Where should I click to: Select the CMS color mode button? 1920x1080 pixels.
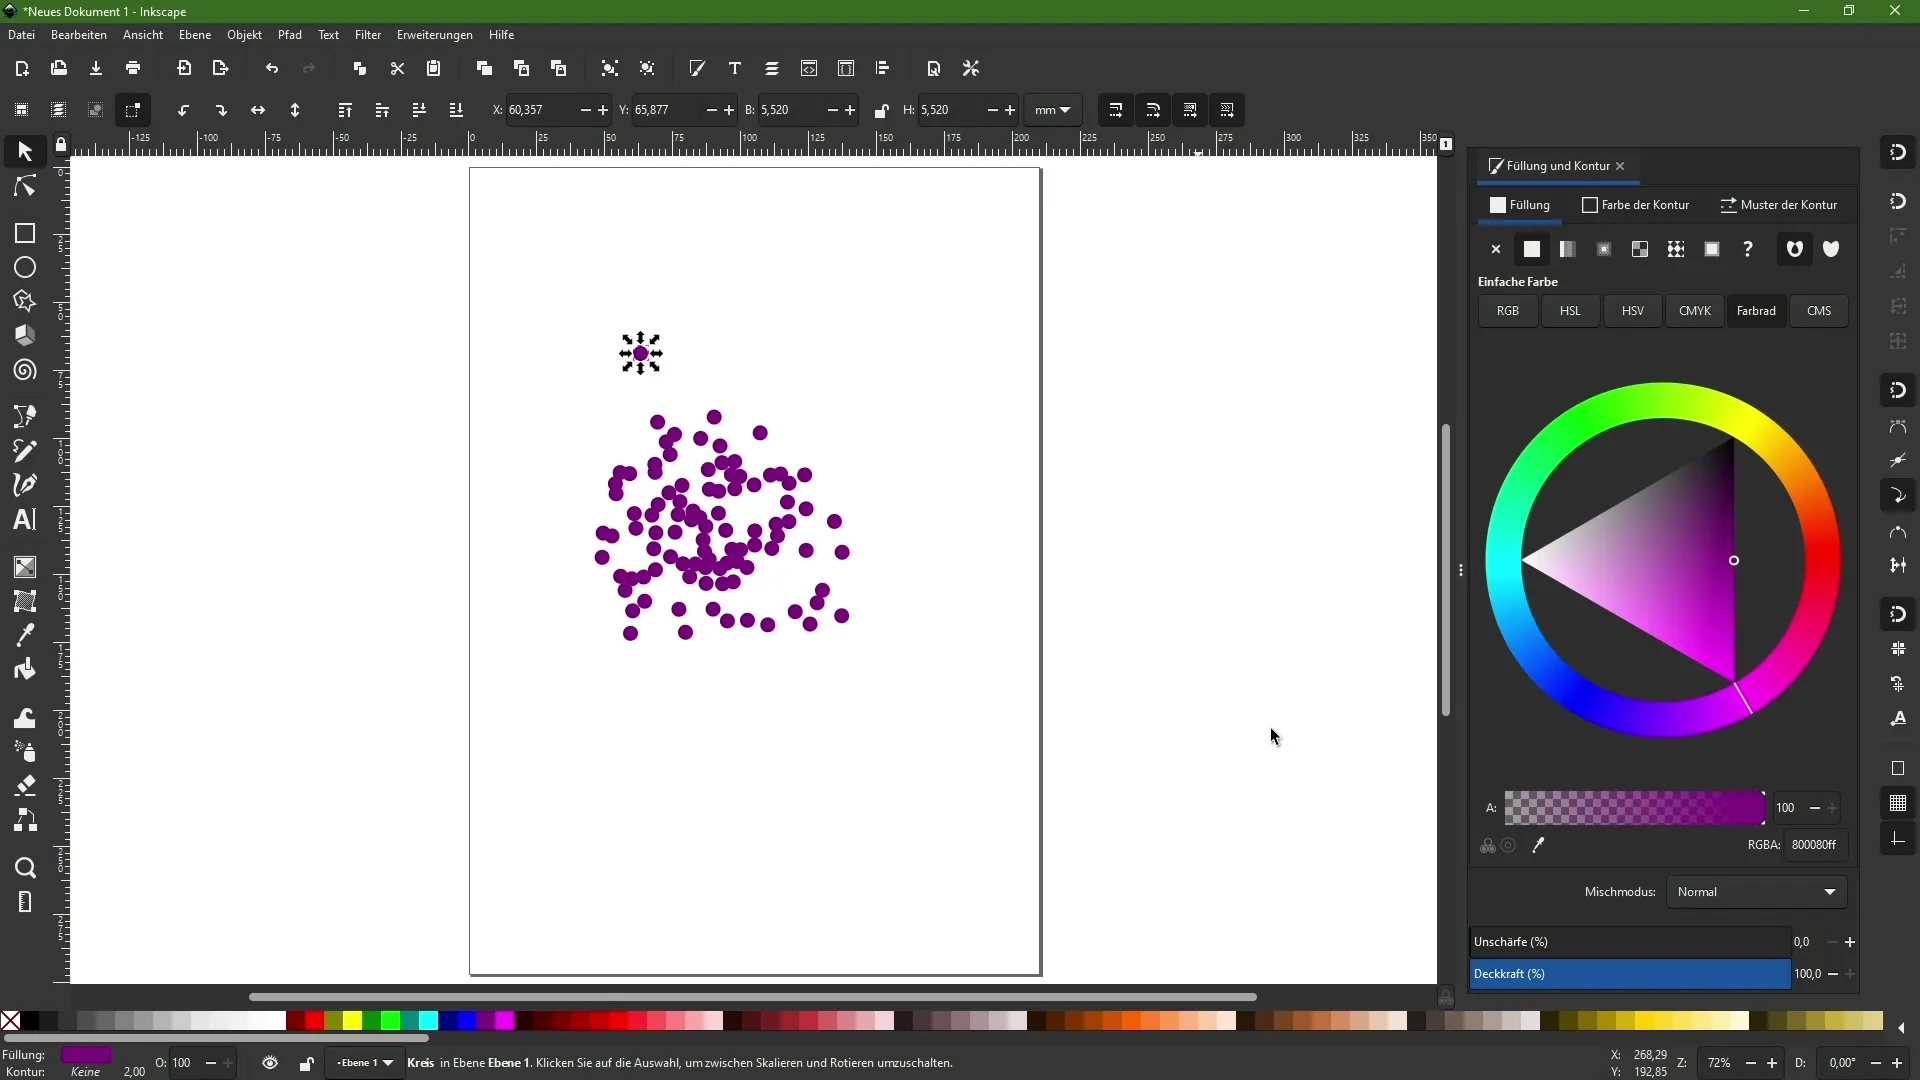click(x=1819, y=311)
